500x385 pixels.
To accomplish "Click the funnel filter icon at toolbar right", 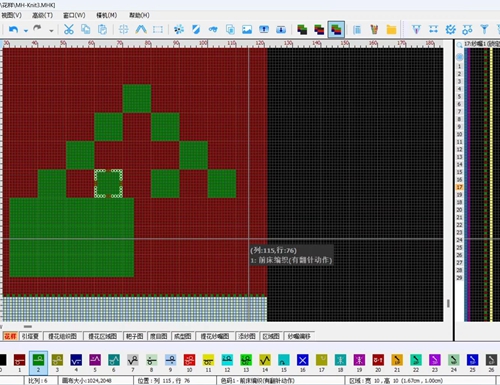I will point(484,29).
